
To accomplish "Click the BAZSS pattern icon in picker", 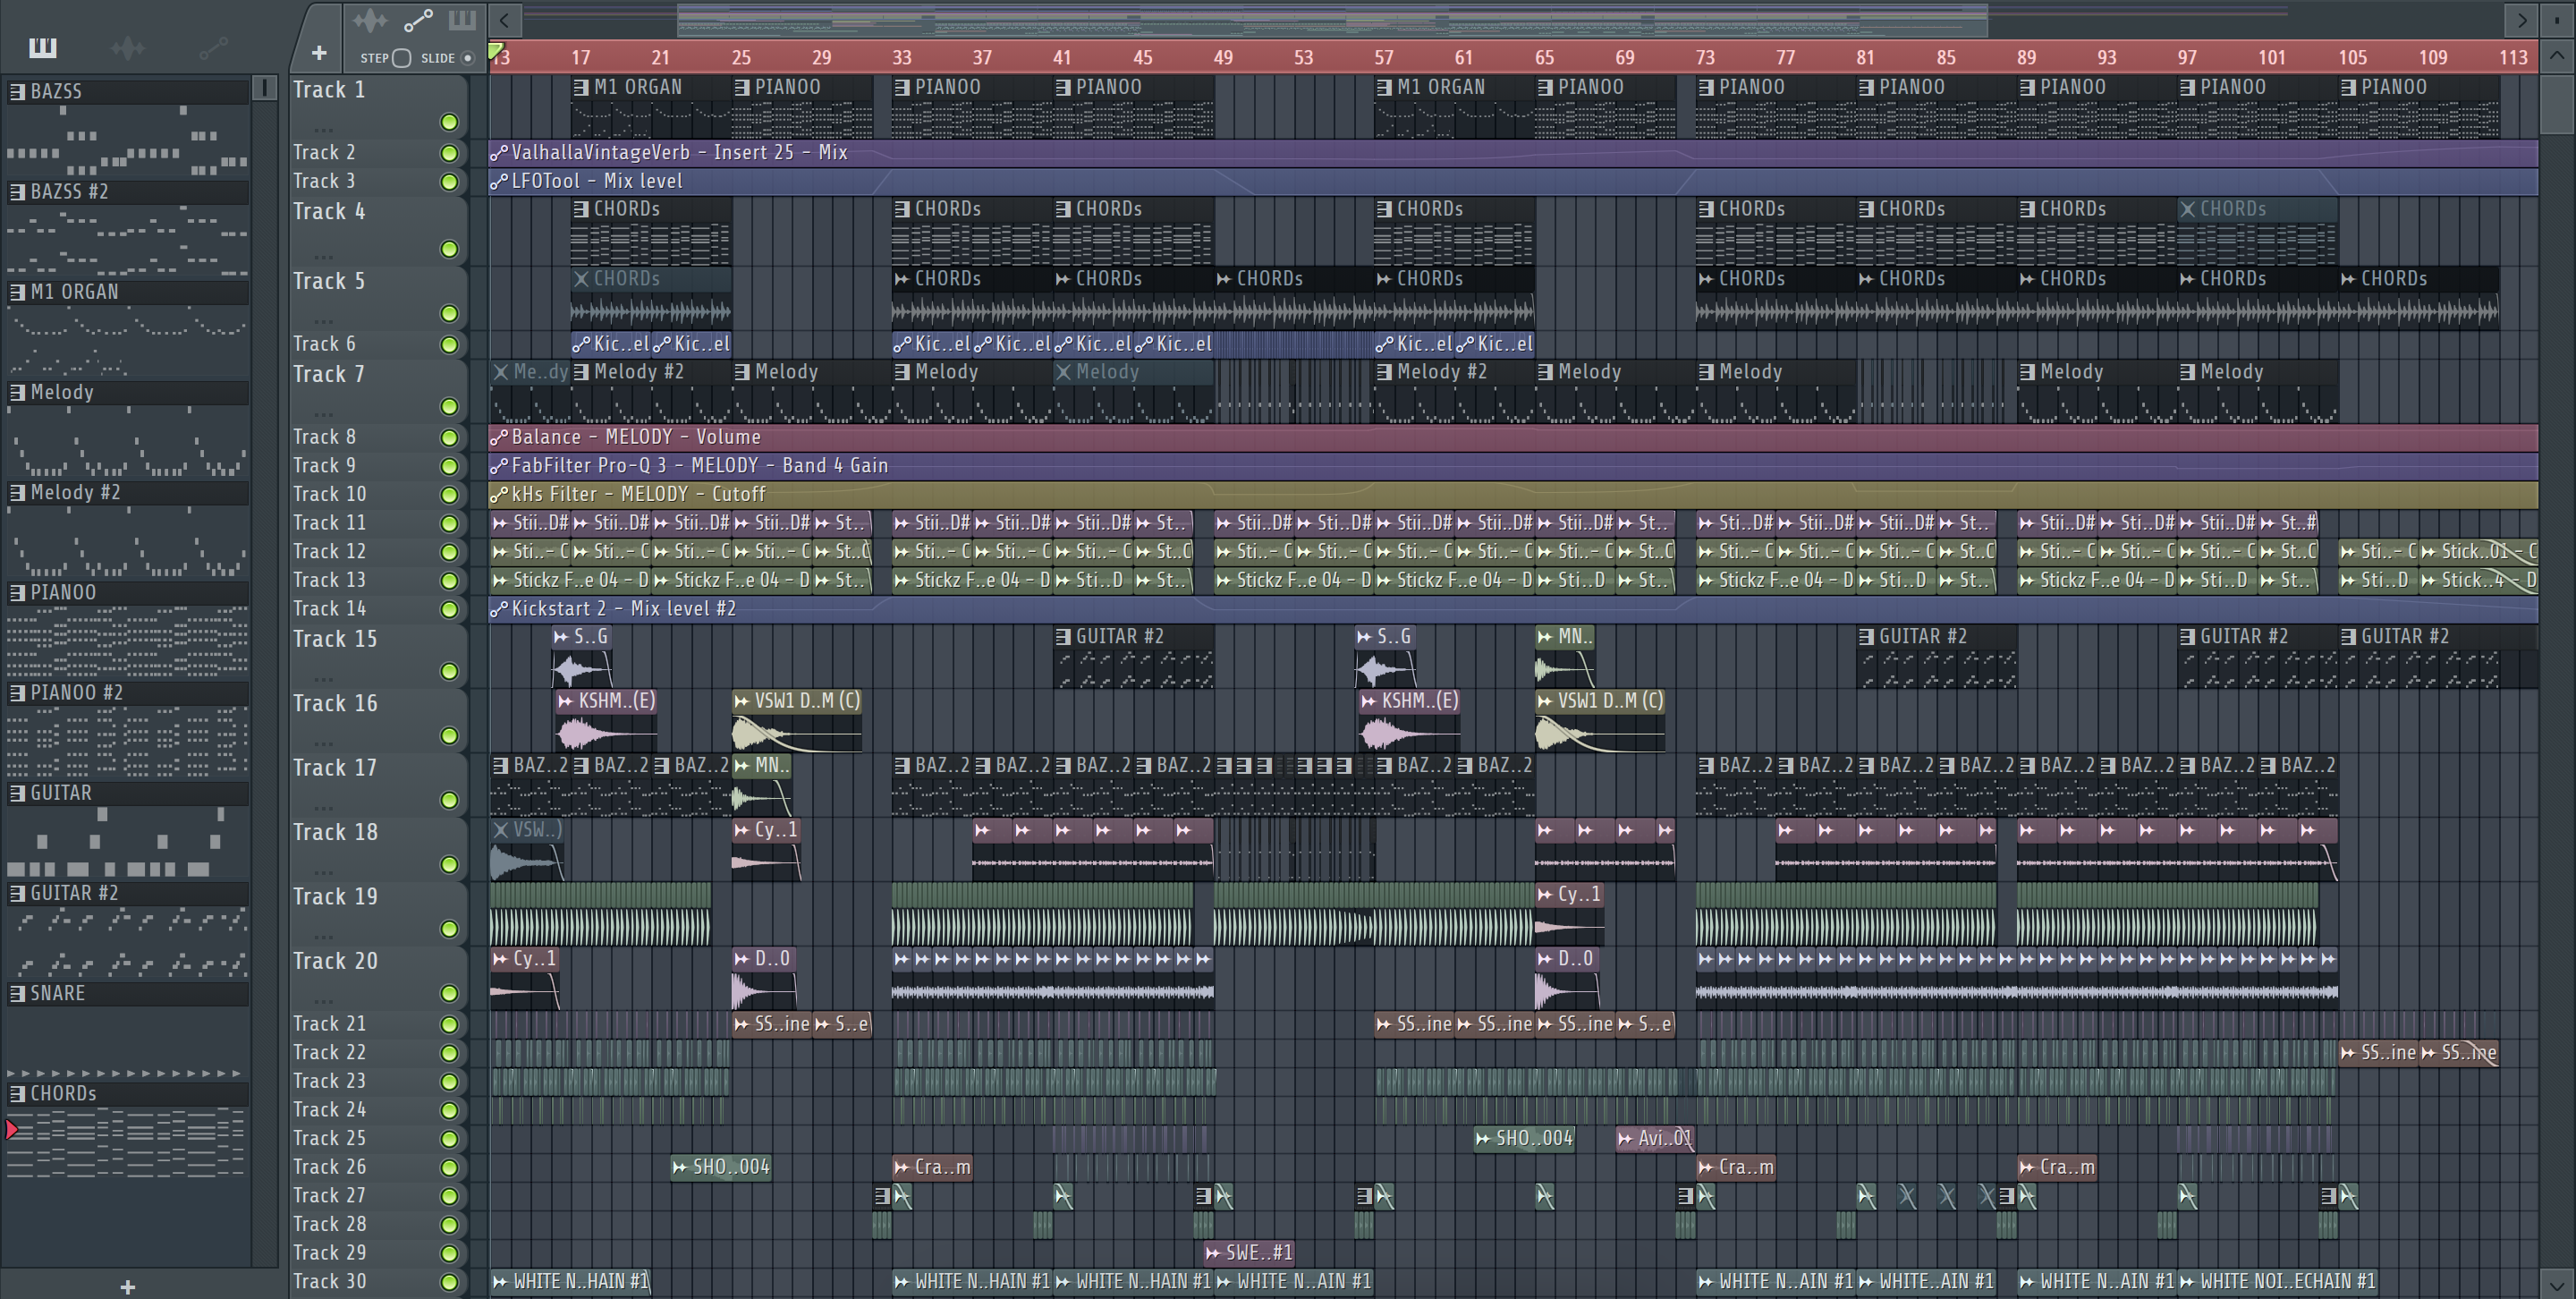I will click(17, 92).
